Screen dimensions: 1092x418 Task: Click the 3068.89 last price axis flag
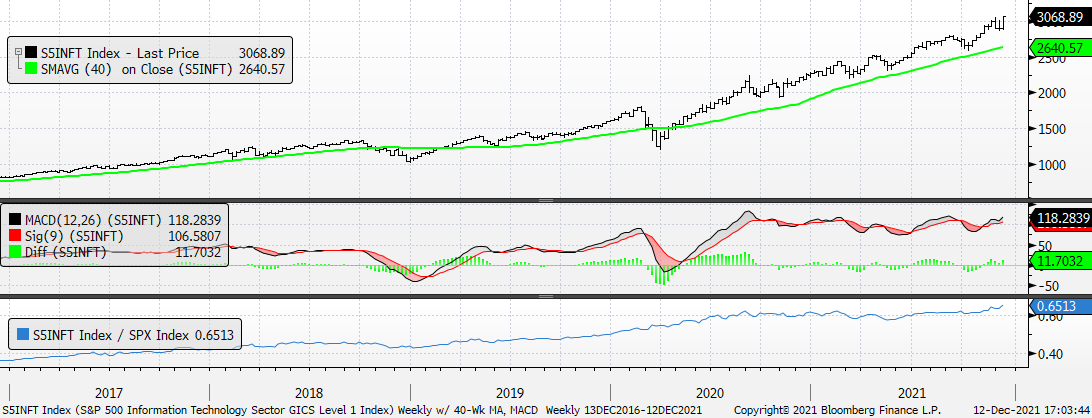(1059, 18)
